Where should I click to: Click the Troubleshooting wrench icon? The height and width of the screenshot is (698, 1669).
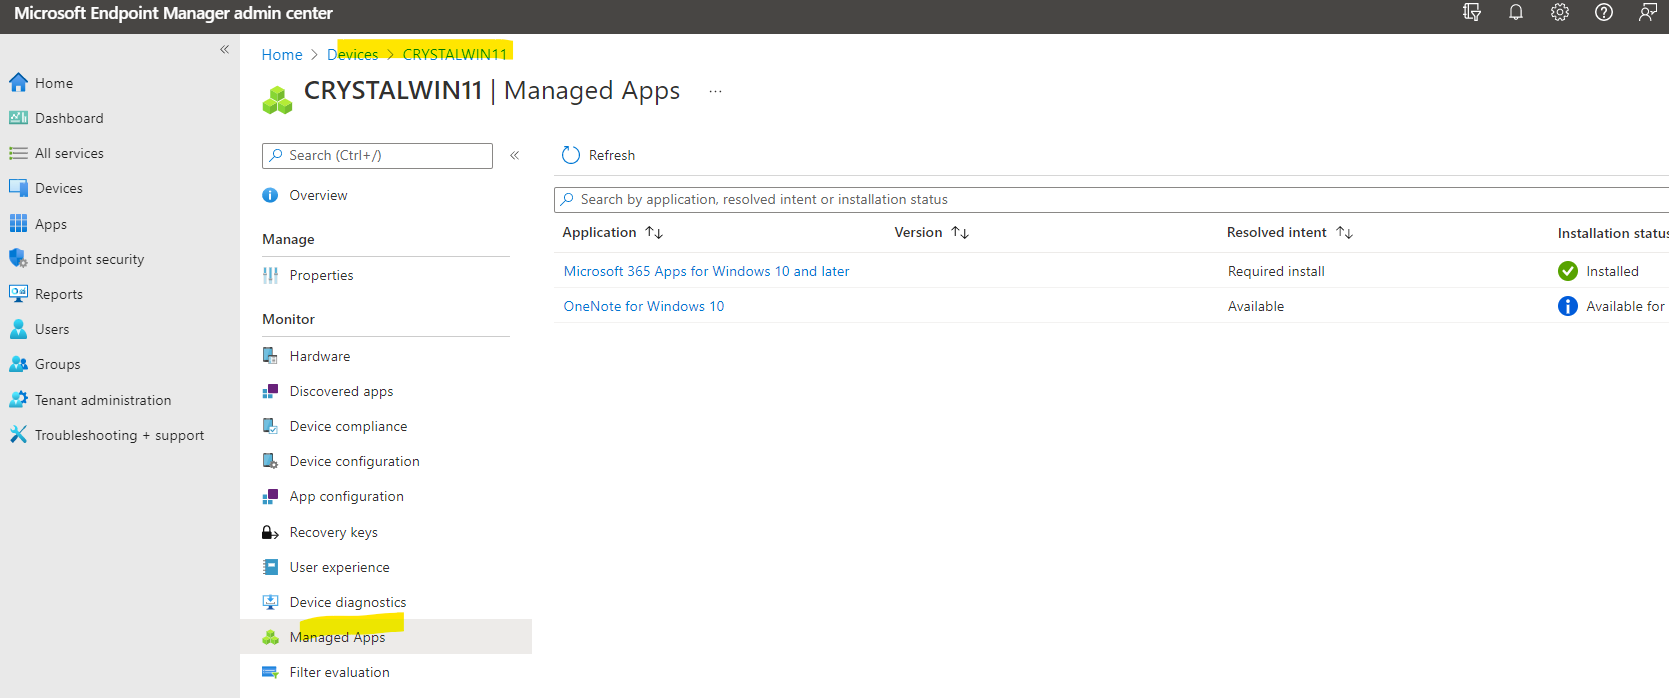[18, 434]
